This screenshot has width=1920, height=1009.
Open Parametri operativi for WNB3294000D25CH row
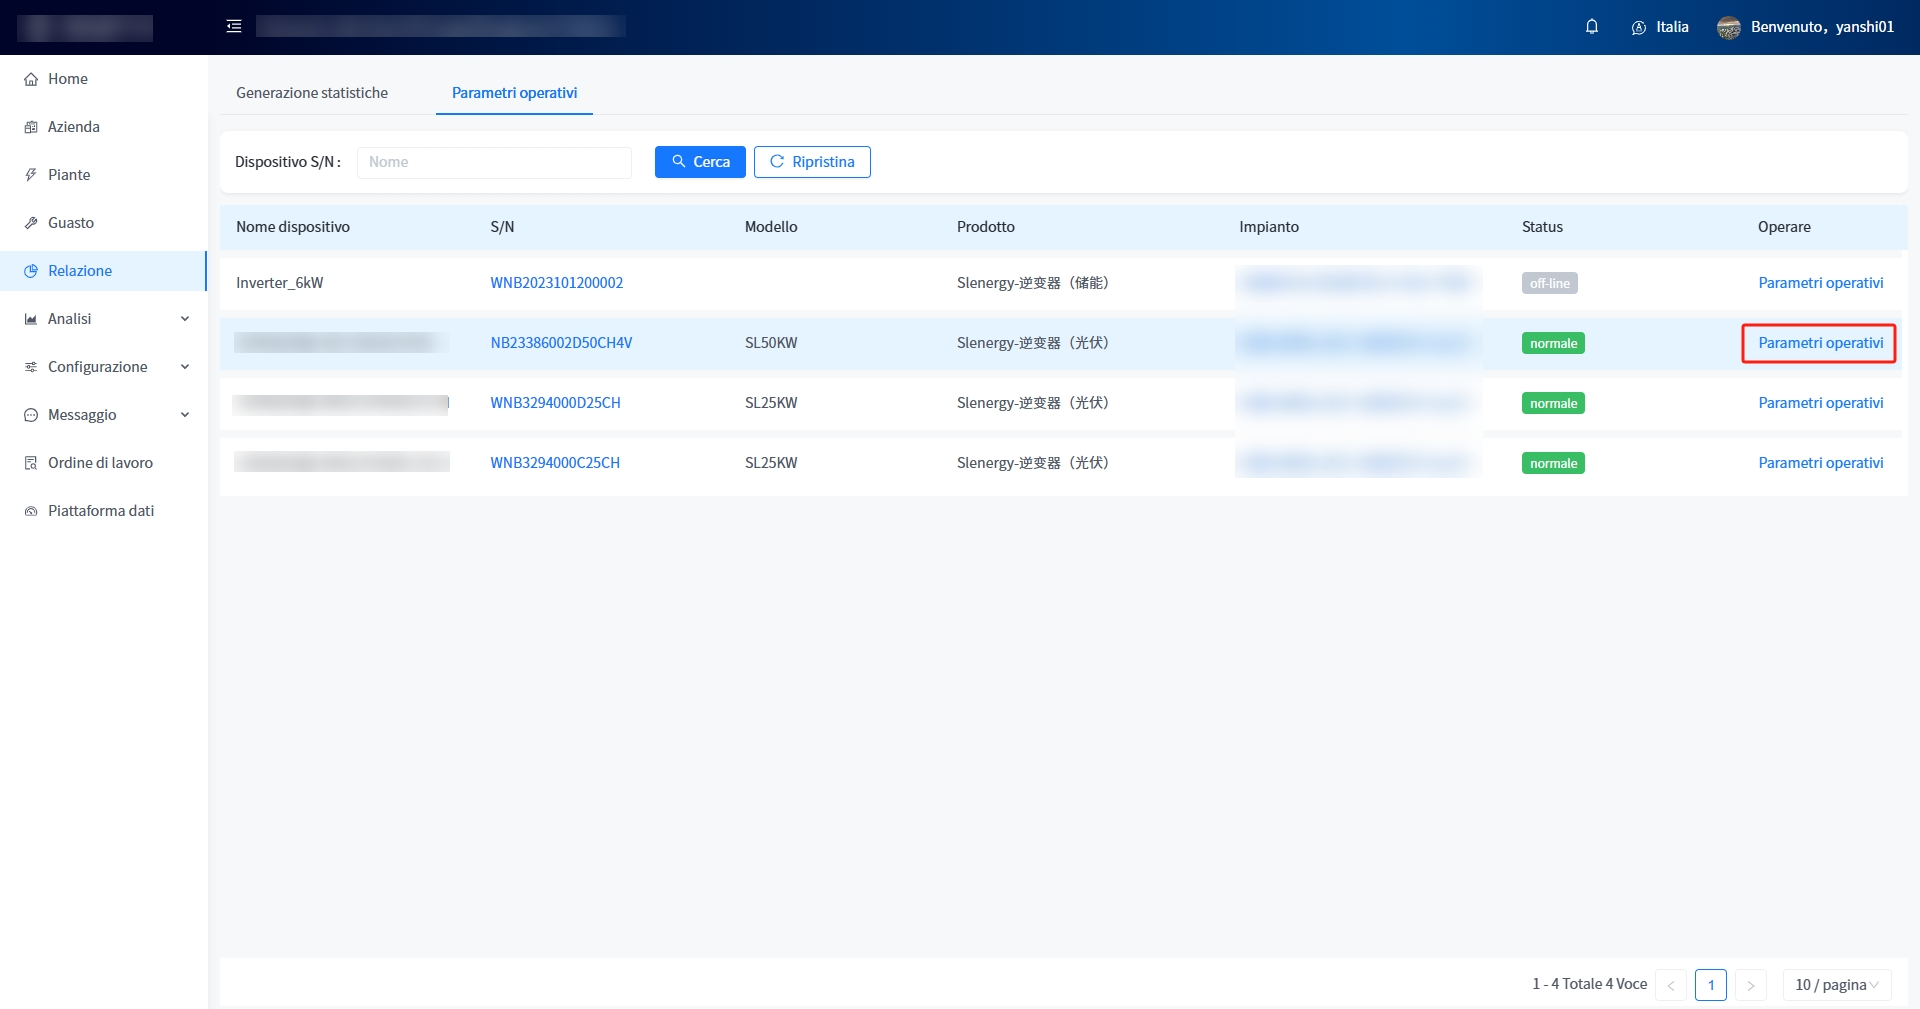coord(1820,403)
